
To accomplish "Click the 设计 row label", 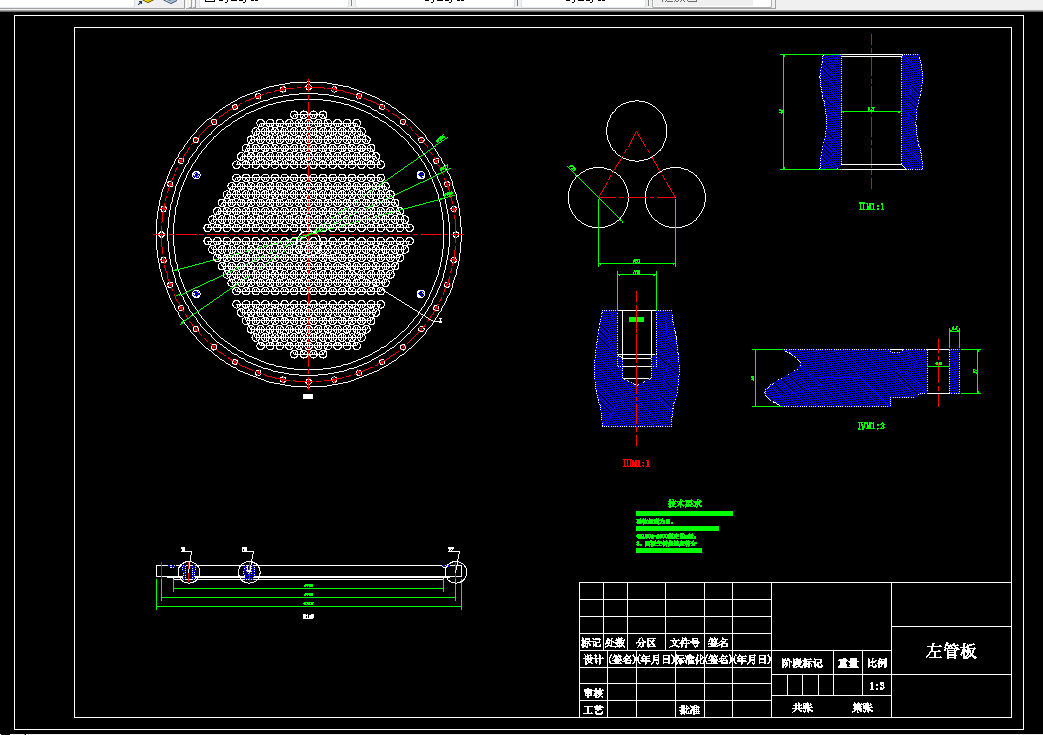I will coord(593,659).
